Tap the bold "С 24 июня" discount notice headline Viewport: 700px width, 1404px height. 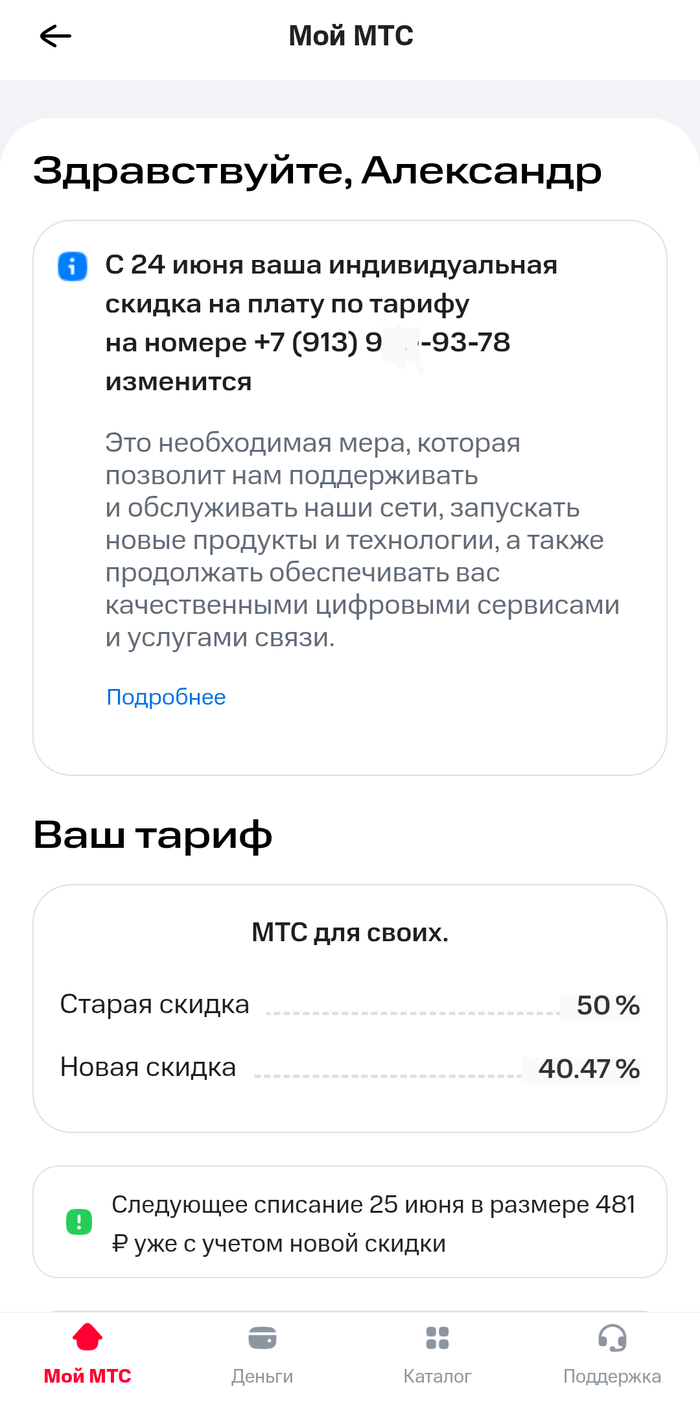(x=330, y=266)
